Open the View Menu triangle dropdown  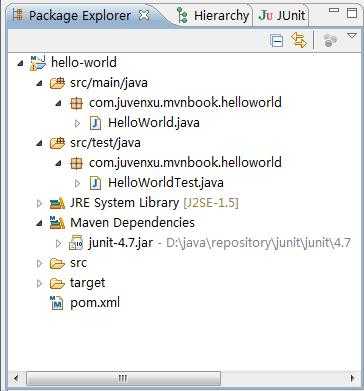coord(352,36)
